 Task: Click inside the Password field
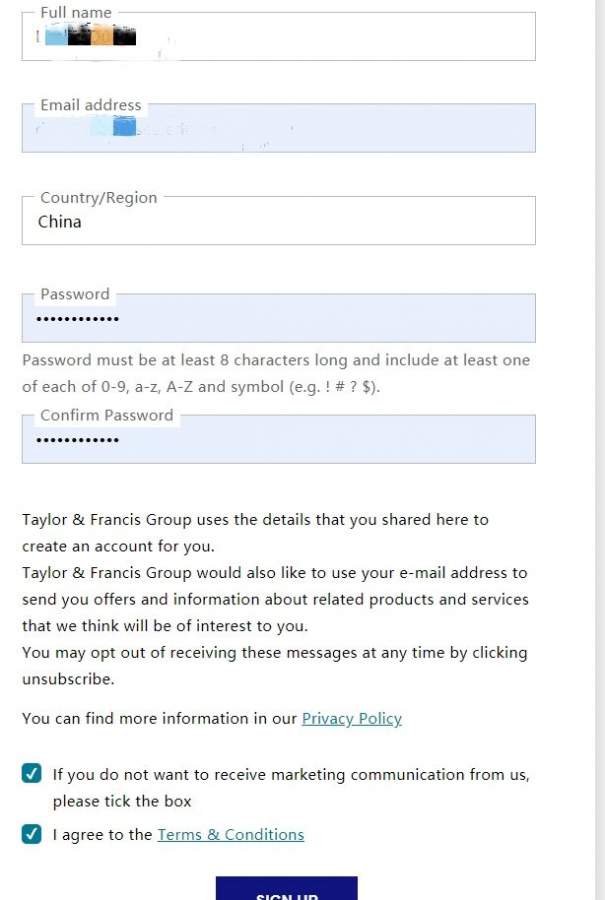point(300,320)
